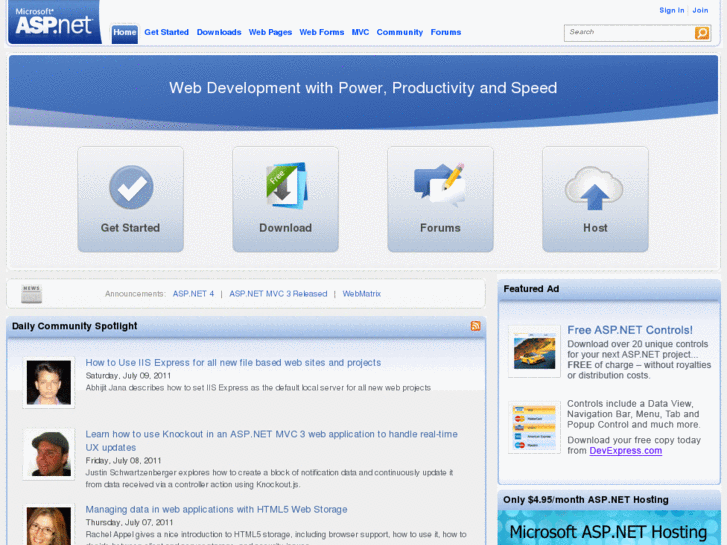Open the IIS Express article link

point(233,362)
